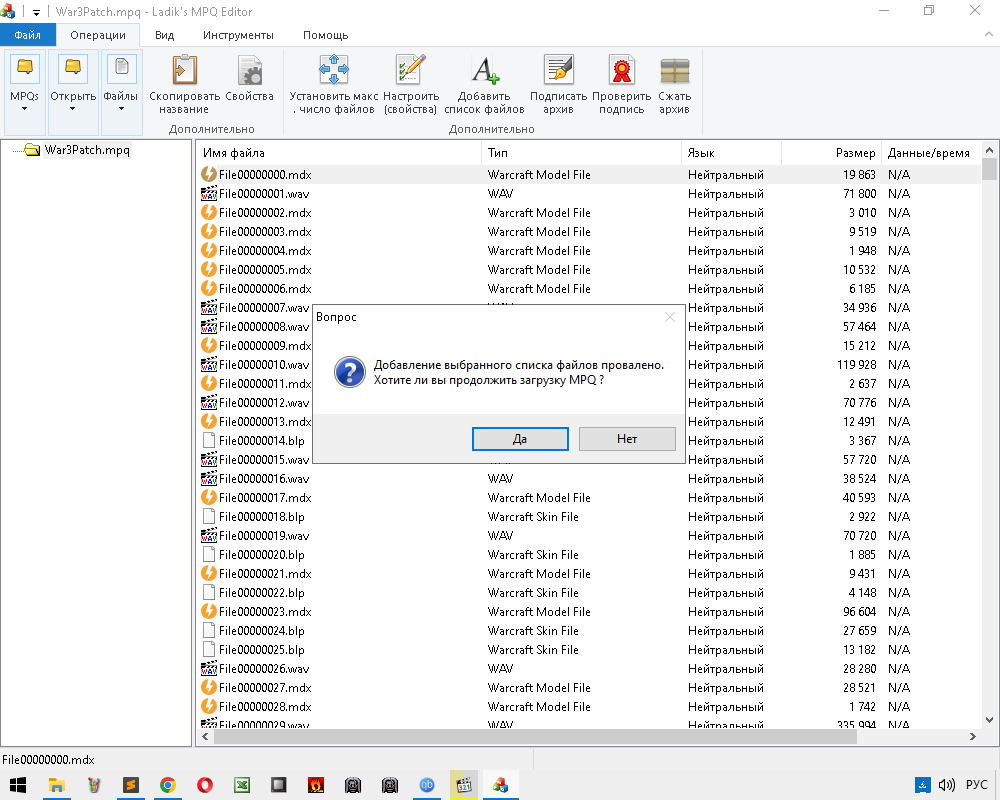This screenshot has height=800, width=1000.
Task: Switch to the Операции ribbon tab
Action: point(98,35)
